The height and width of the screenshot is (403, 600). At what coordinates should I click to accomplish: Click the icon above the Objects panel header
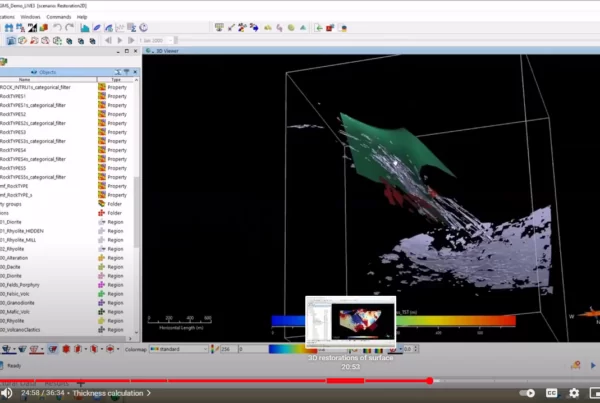click(x=4, y=62)
